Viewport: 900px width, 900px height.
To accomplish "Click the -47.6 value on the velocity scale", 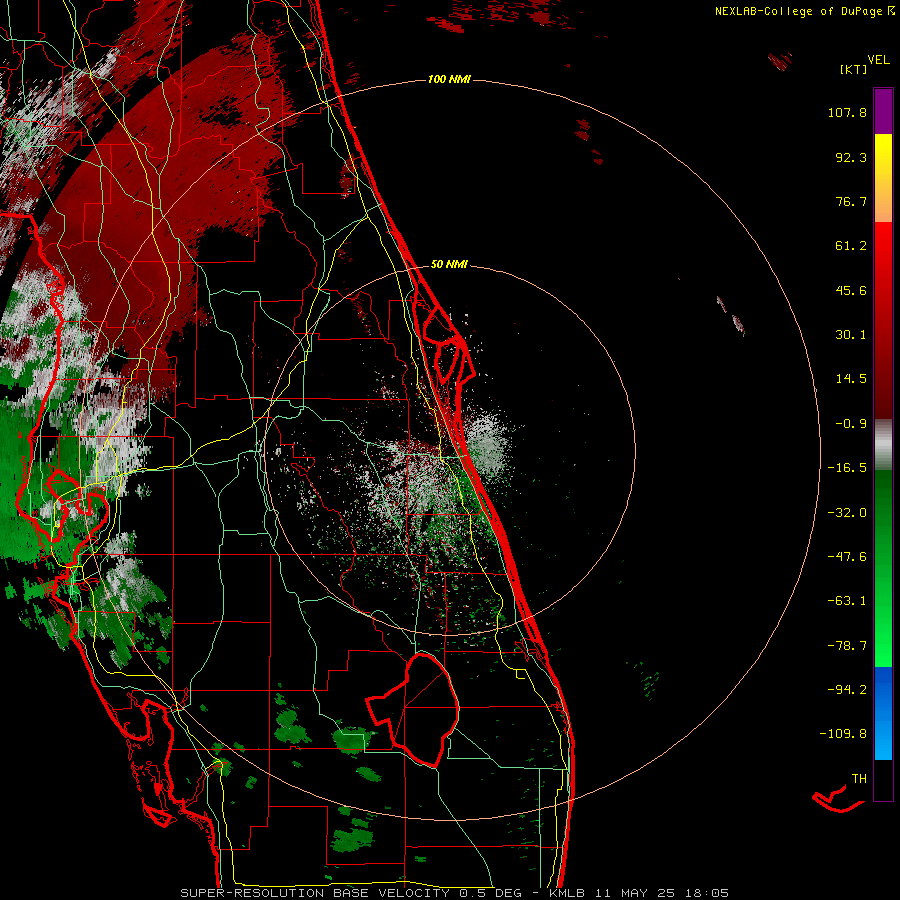I will 847,557.
